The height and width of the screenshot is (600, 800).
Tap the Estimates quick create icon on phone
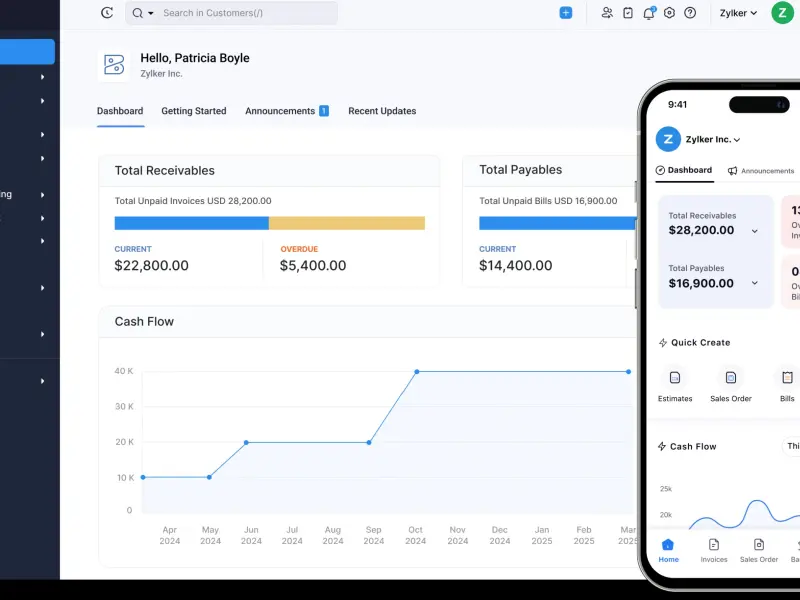coord(675,378)
